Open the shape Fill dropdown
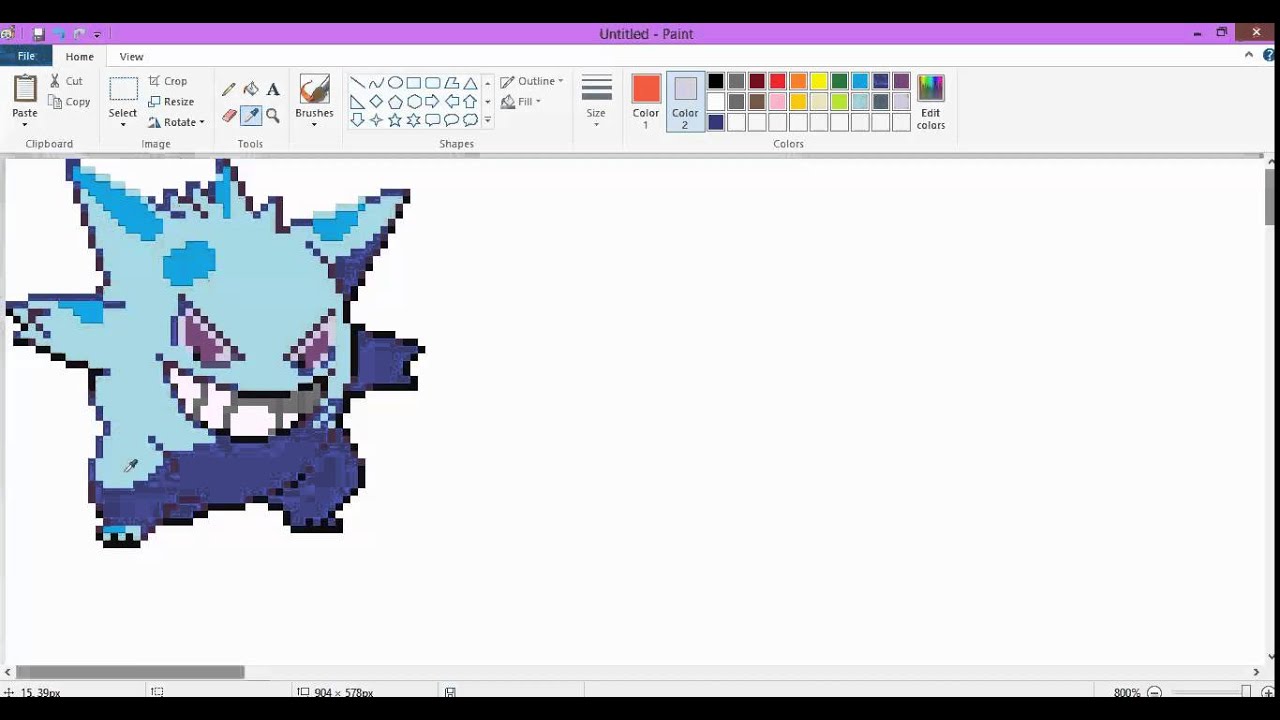This screenshot has height=720, width=1280. 521,102
